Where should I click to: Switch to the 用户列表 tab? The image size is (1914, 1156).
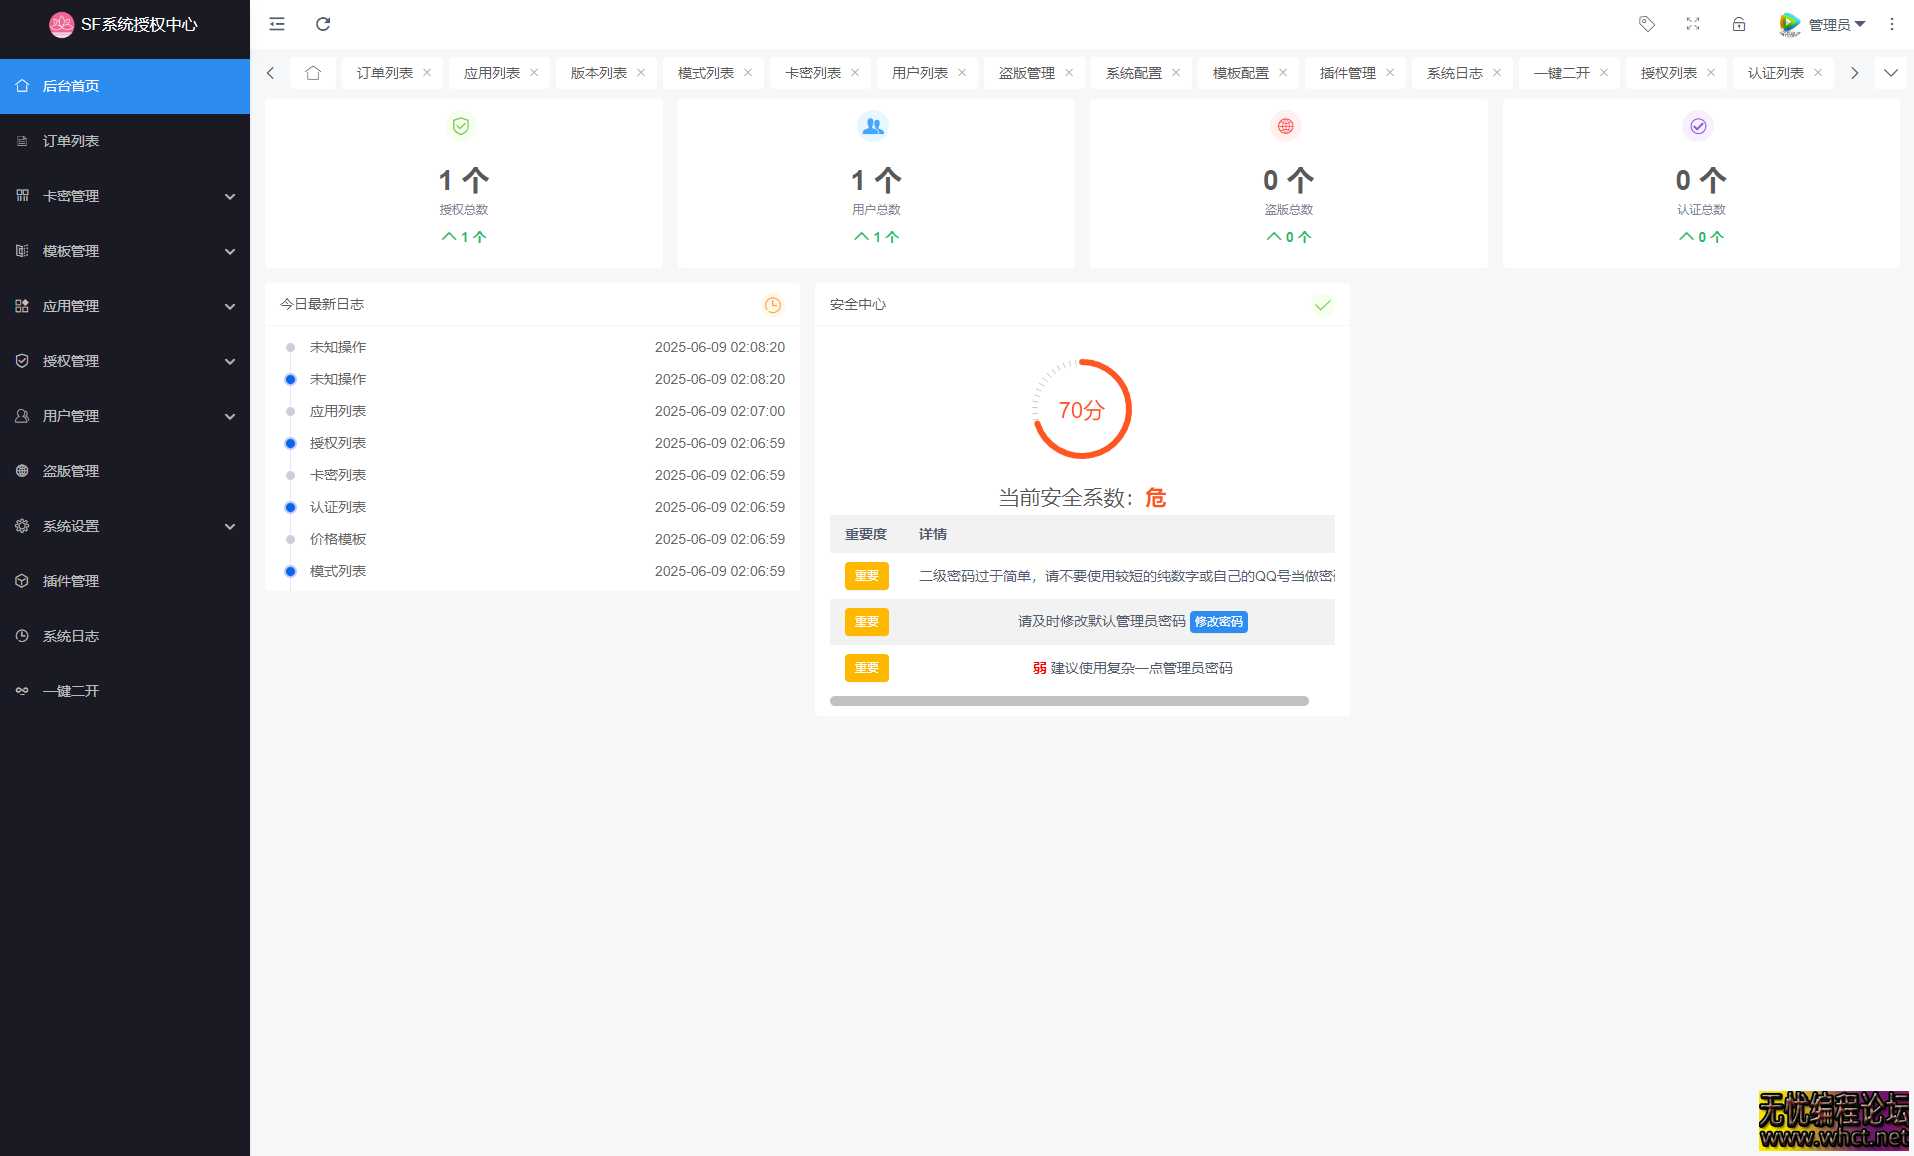tap(918, 72)
